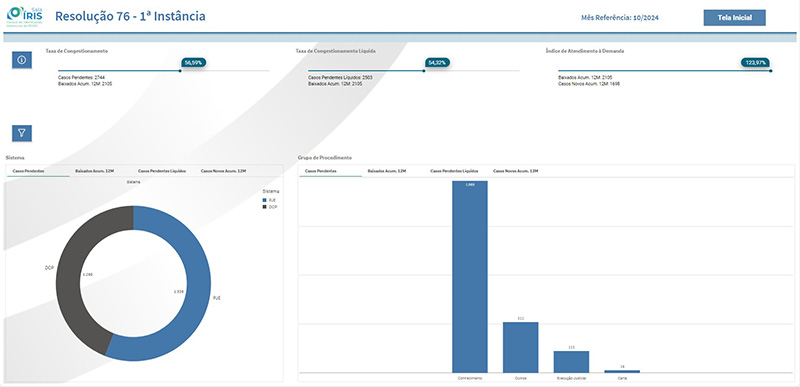The image size is (800, 387).
Task: Select Casos Pendentes Líquidos tab in Sistema
Action: pos(162,171)
